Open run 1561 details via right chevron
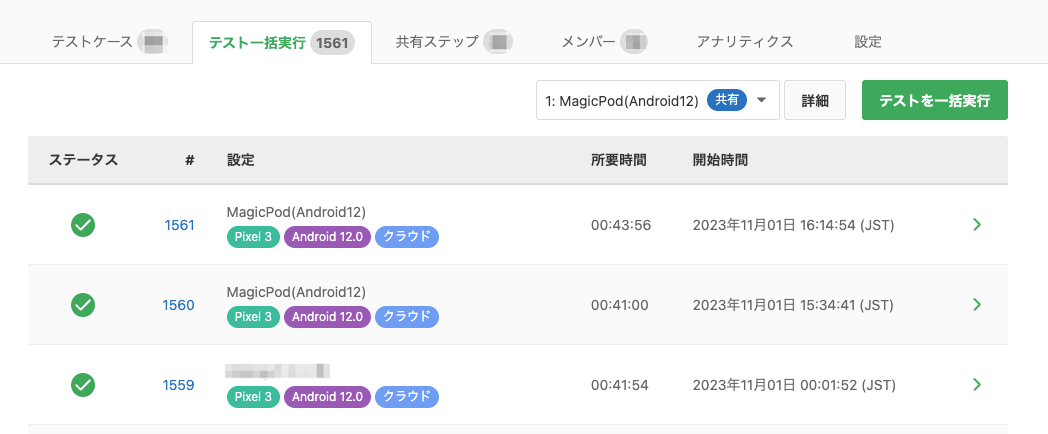This screenshot has height=434, width=1048. click(x=977, y=225)
